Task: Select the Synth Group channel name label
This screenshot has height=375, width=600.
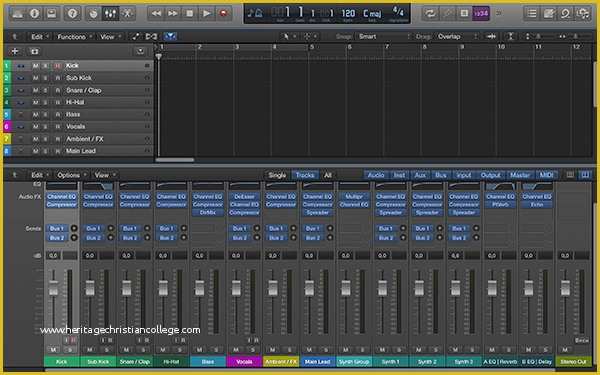Action: tap(354, 362)
